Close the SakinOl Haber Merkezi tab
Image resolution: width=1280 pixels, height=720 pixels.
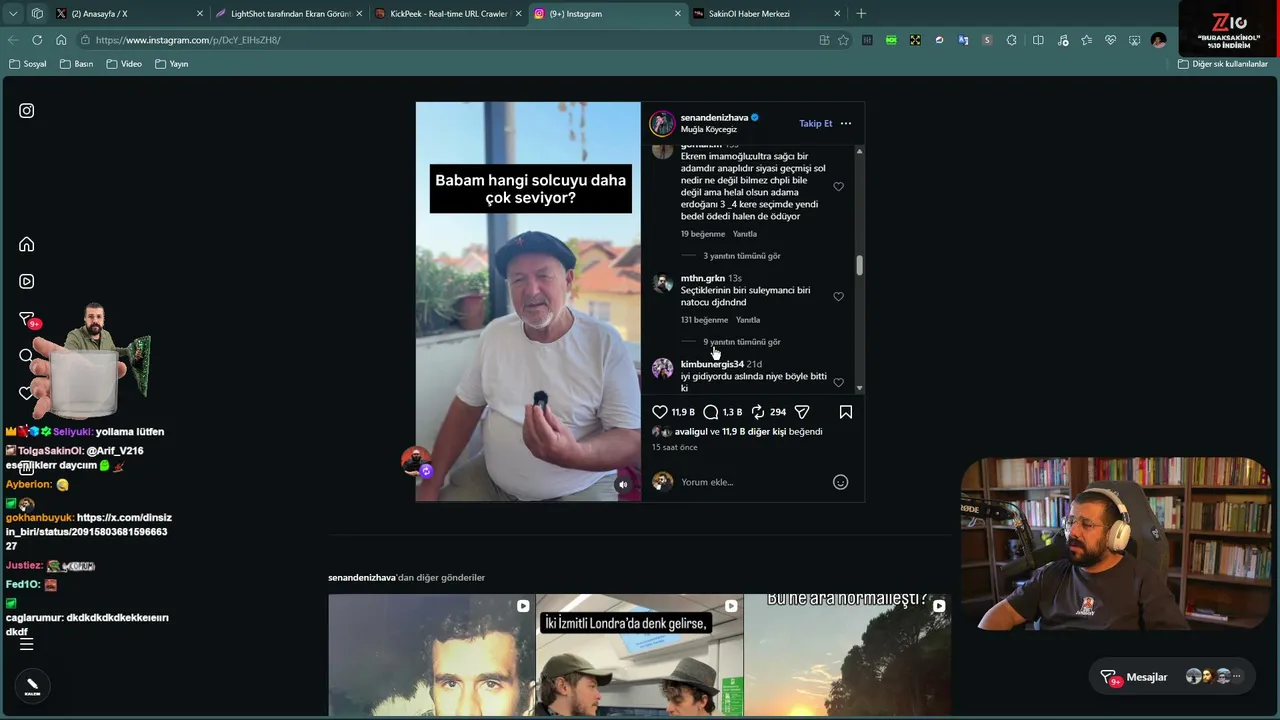837,14
